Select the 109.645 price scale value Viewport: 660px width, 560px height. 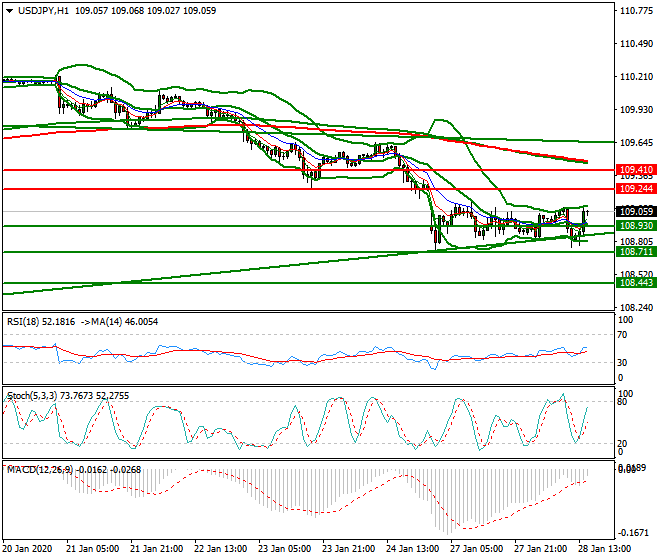636,143
